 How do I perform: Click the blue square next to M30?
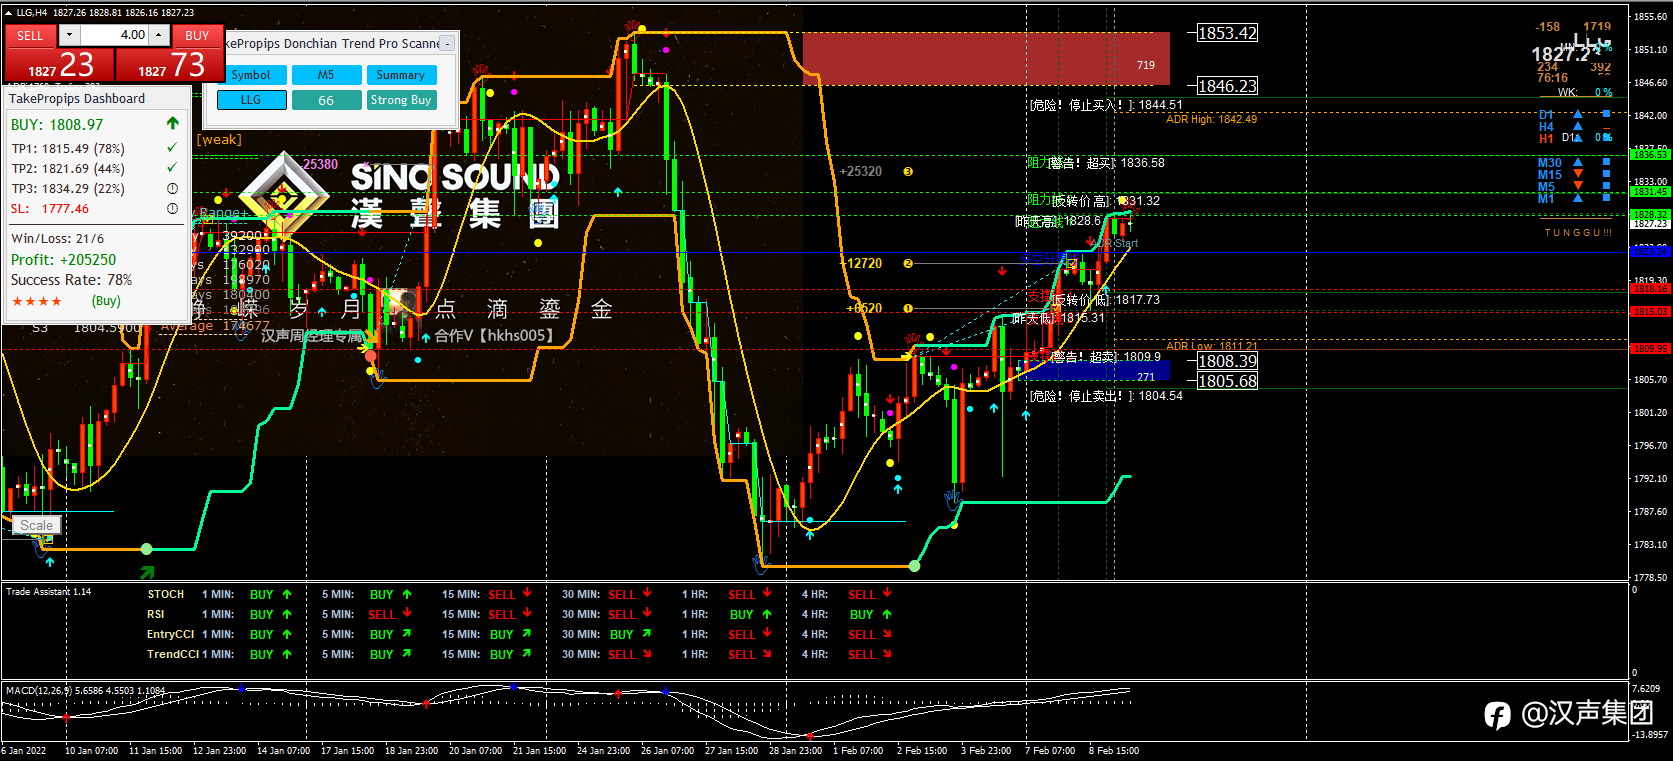pos(1607,162)
